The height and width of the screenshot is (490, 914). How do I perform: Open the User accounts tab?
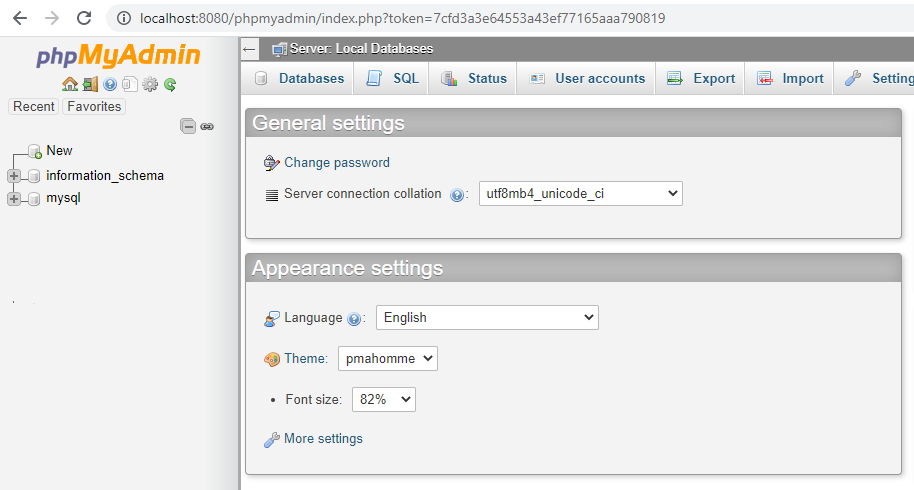click(x=586, y=79)
